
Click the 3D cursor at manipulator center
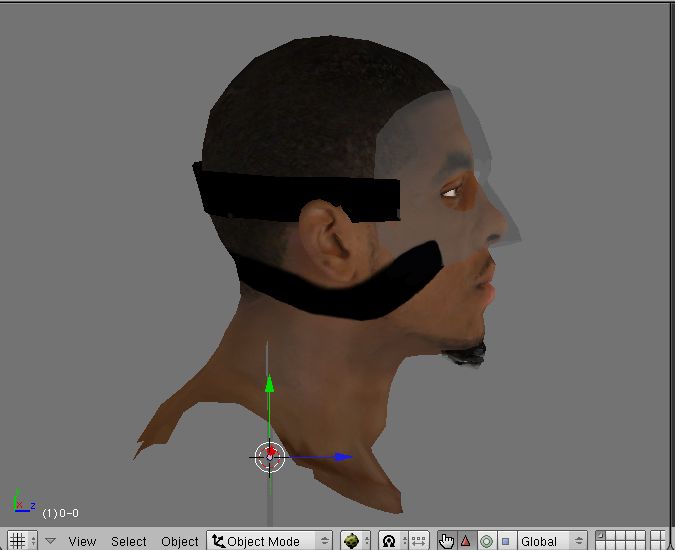coord(269,457)
